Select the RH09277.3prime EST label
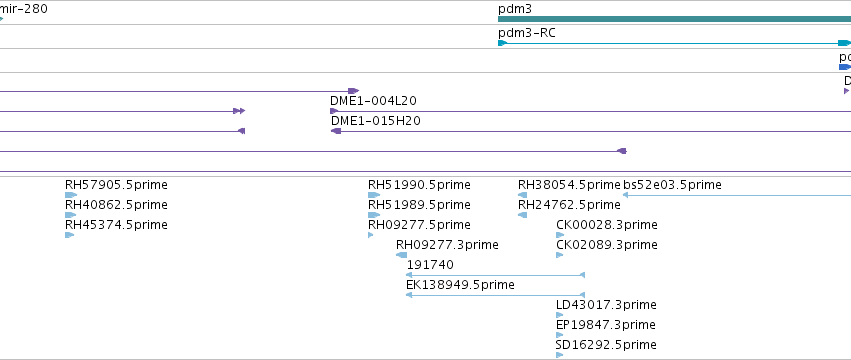 447,245
